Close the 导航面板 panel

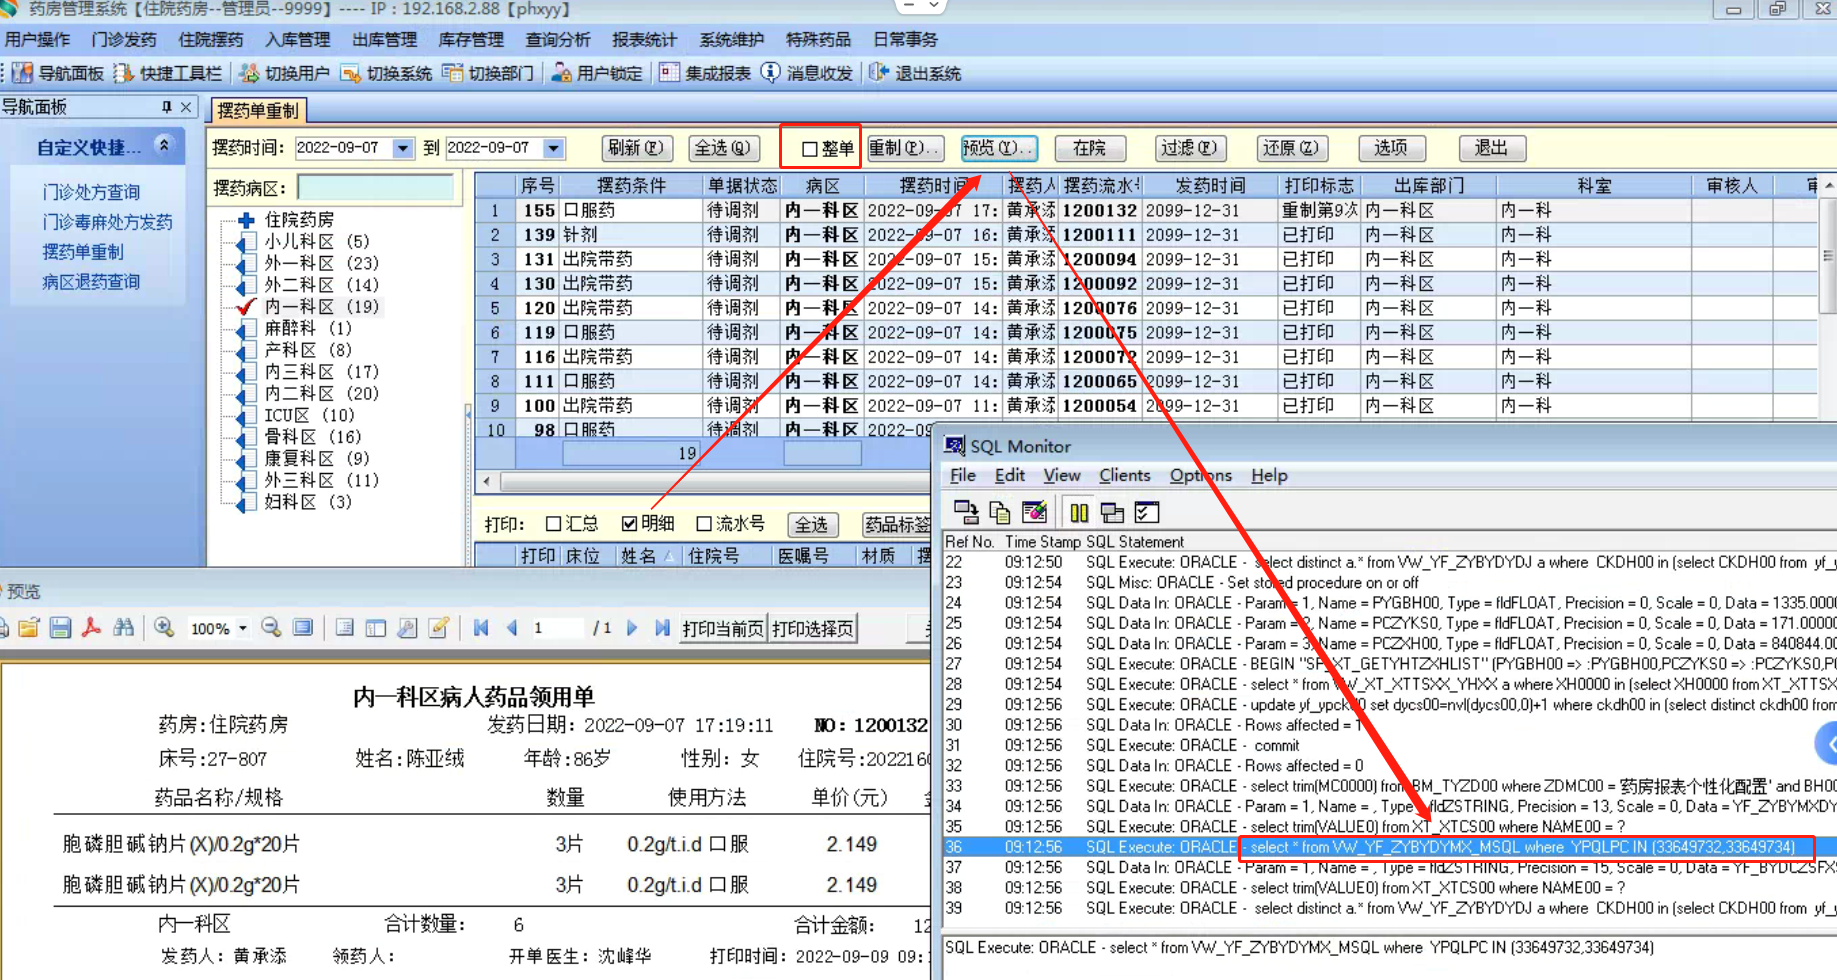click(186, 107)
